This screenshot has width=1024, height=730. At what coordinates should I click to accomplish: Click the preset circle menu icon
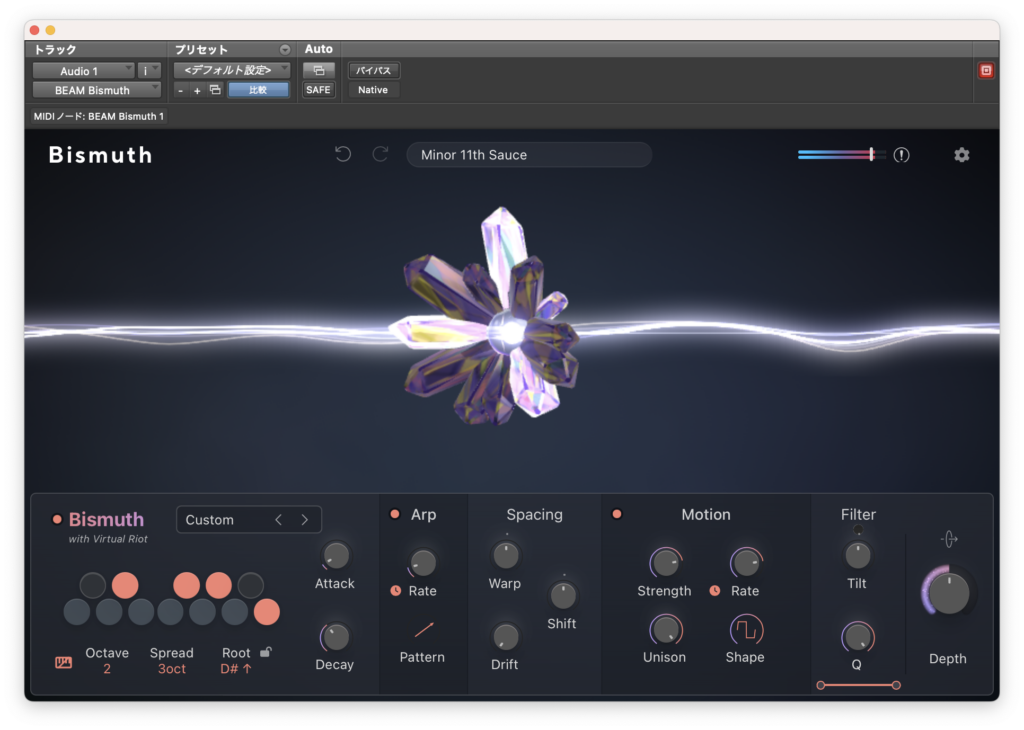285,50
